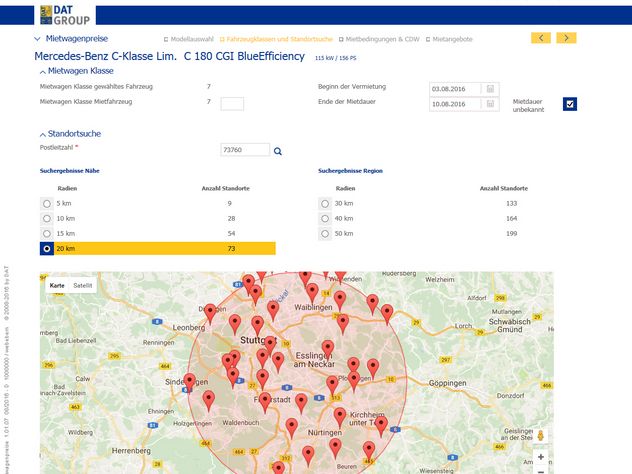Click the 133 locations count value
This screenshot has height=474, width=632.
click(511, 204)
